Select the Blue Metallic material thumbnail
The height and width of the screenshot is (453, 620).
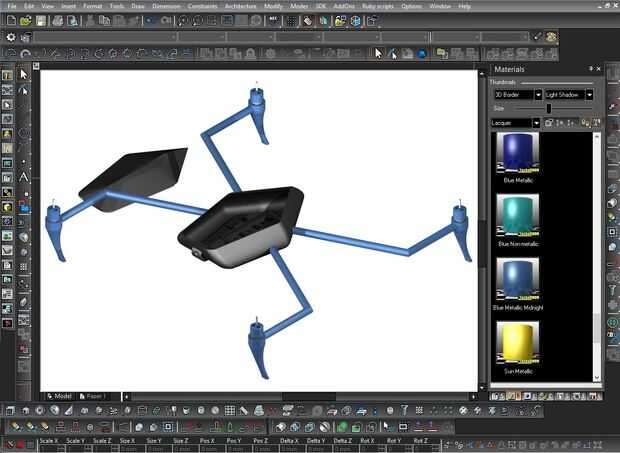[518, 153]
